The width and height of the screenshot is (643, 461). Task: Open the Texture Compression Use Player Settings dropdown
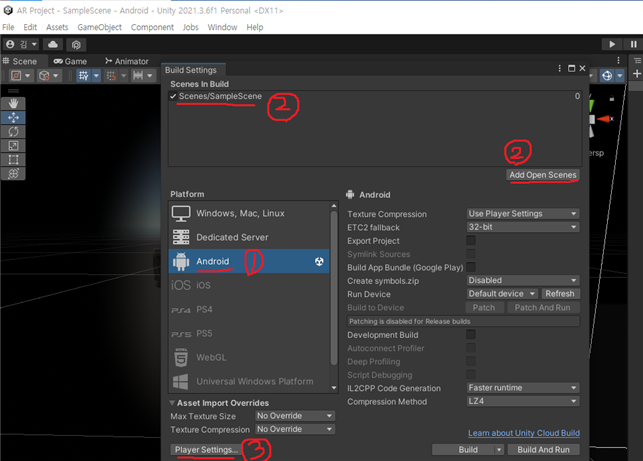coord(523,214)
